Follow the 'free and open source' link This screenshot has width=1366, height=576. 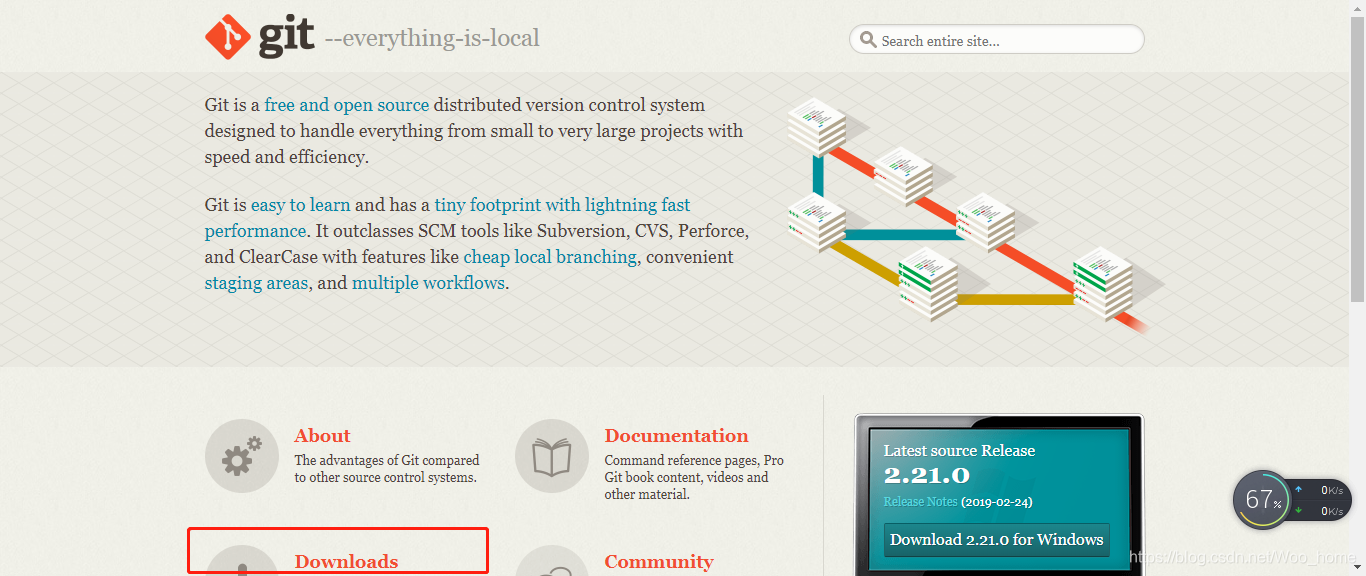pyautogui.click(x=347, y=105)
